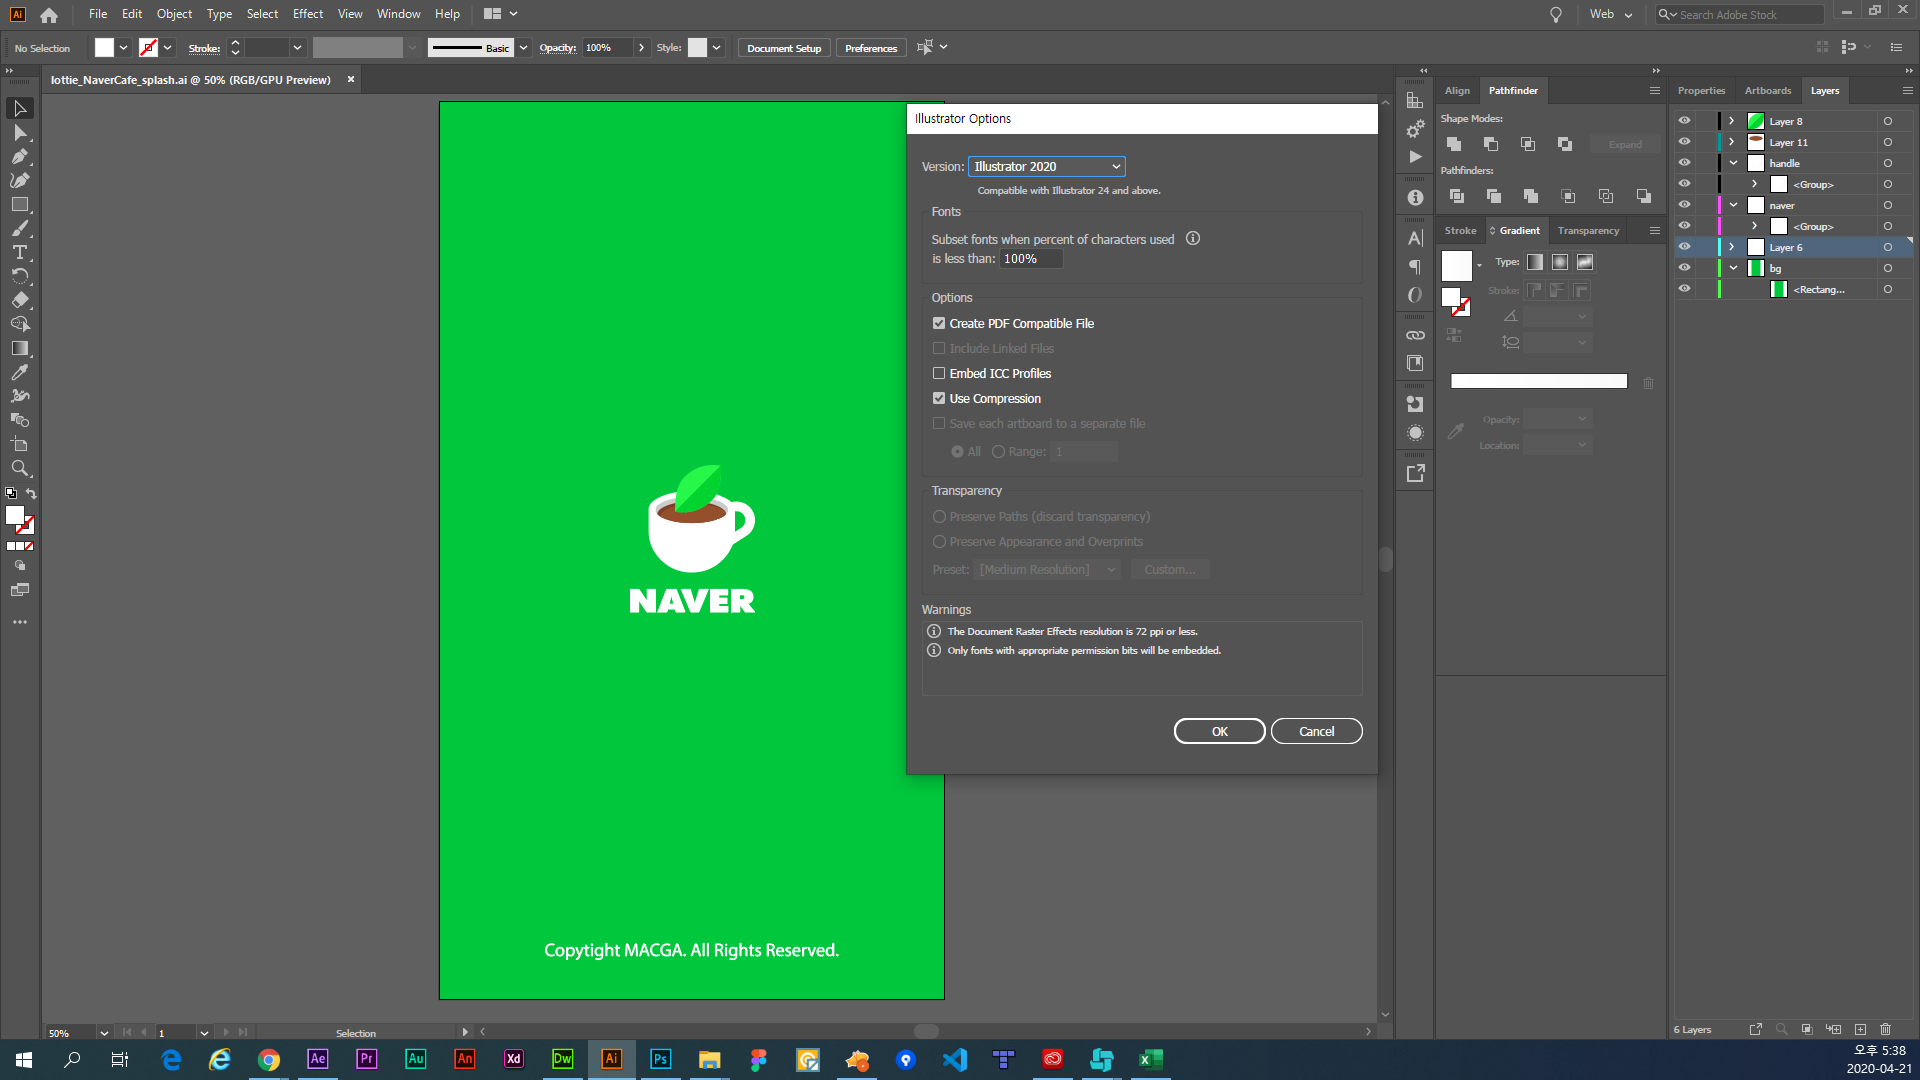
Task: Switch to the Artboards tab
Action: pyautogui.click(x=1767, y=91)
